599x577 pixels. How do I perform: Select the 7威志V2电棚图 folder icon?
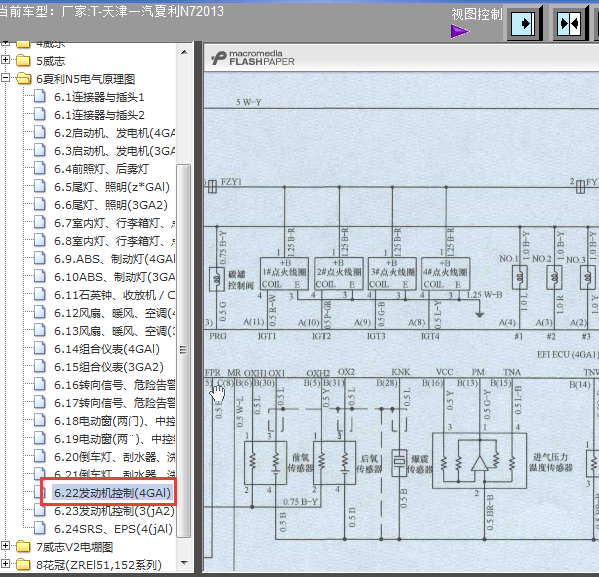coord(23,546)
